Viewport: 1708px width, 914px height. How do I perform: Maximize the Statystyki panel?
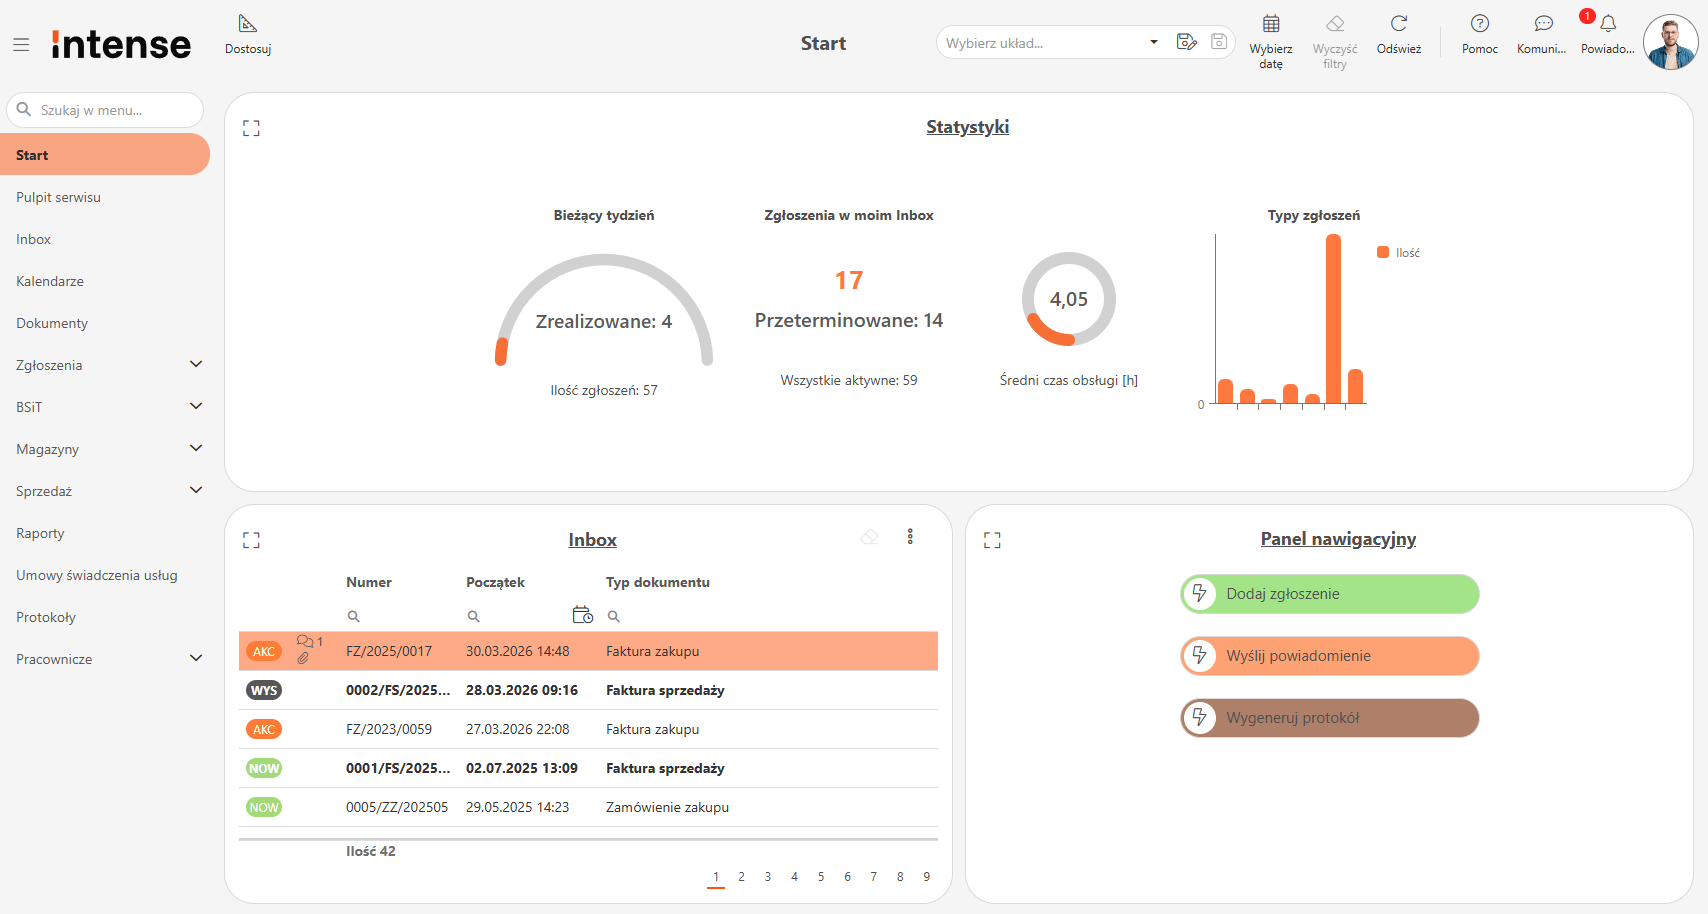point(251,128)
